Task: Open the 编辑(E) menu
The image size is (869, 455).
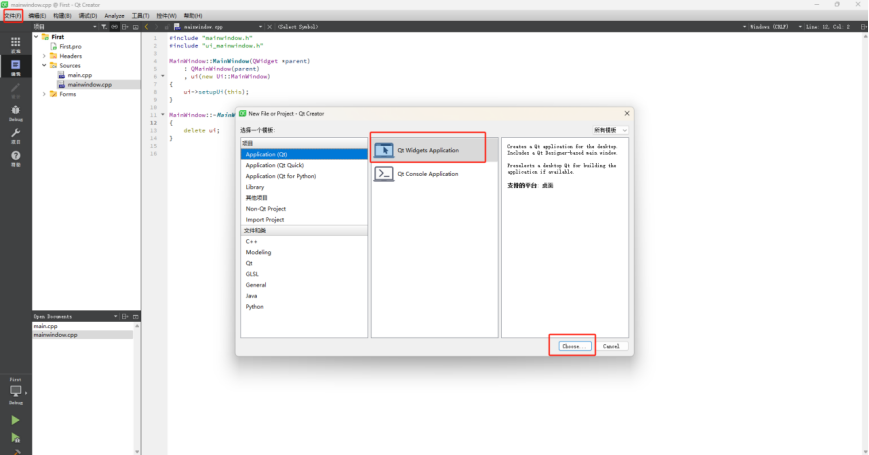Action: [37, 16]
